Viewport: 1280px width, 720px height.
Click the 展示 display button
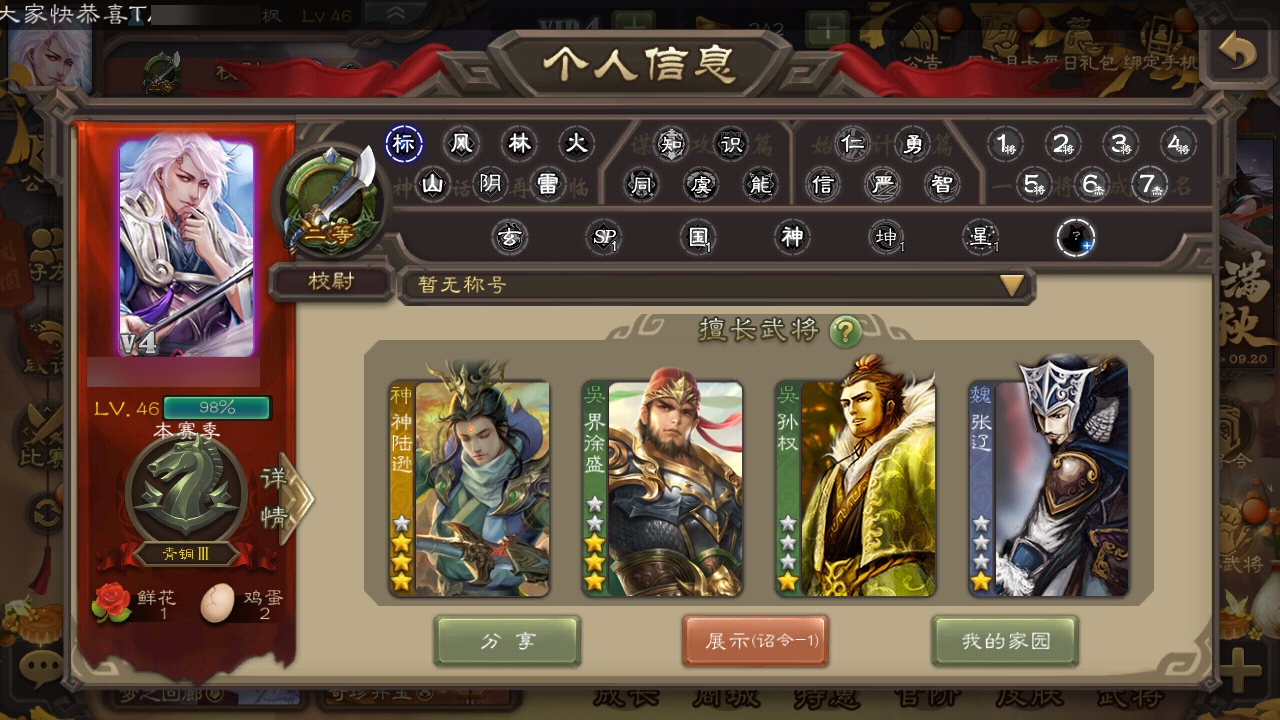pos(755,641)
